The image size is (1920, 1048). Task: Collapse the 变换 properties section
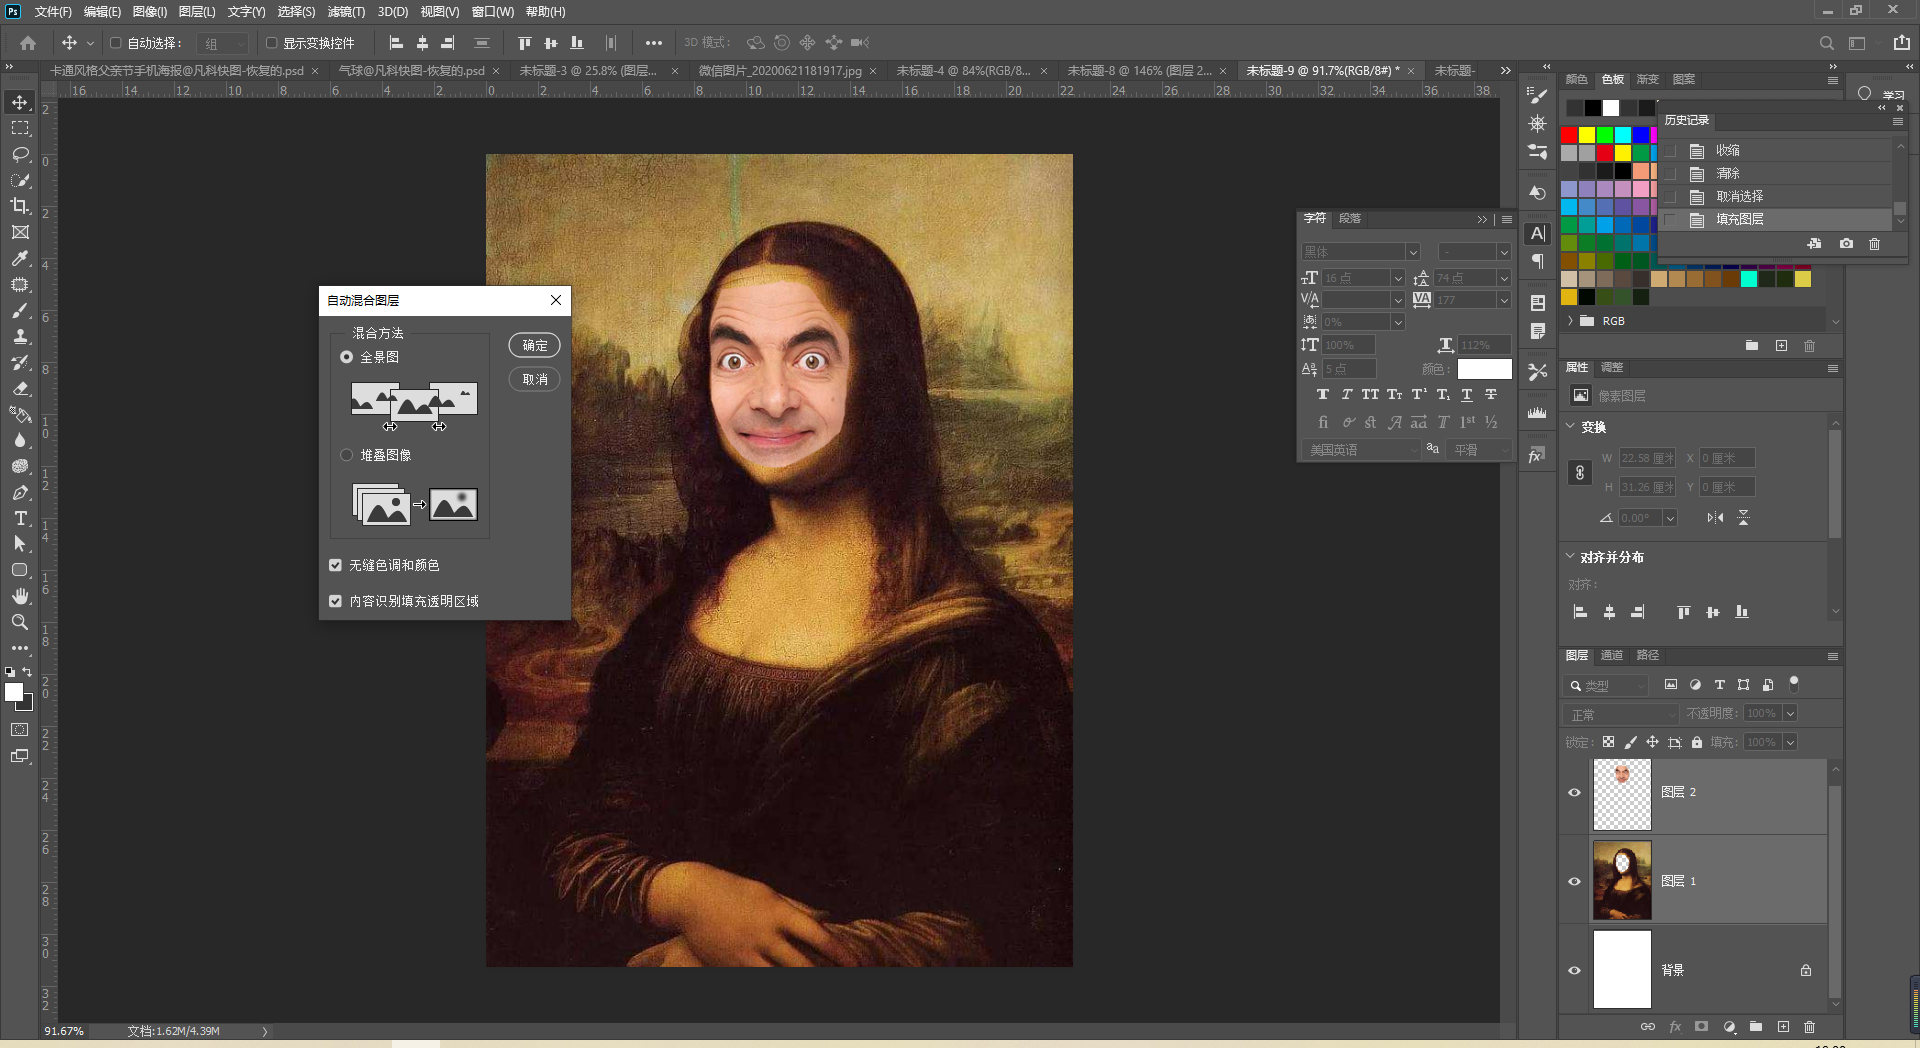pos(1570,427)
